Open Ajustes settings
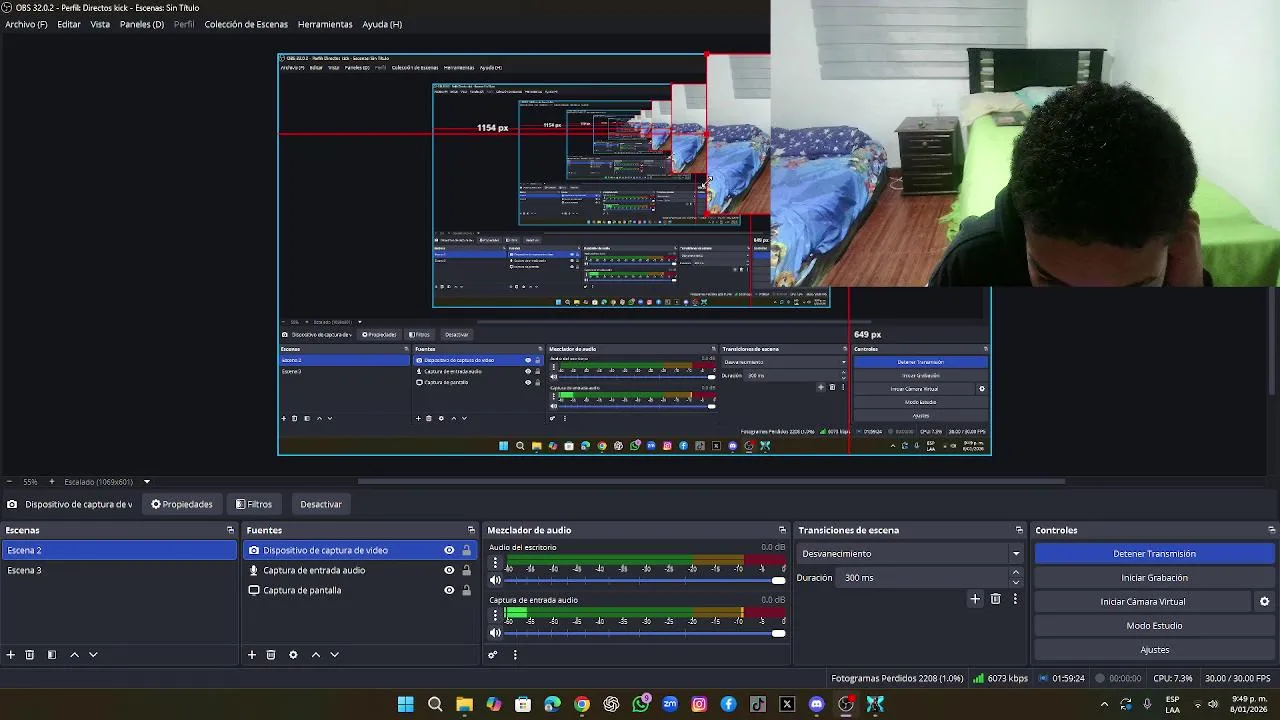The height and width of the screenshot is (720, 1280). [1154, 650]
